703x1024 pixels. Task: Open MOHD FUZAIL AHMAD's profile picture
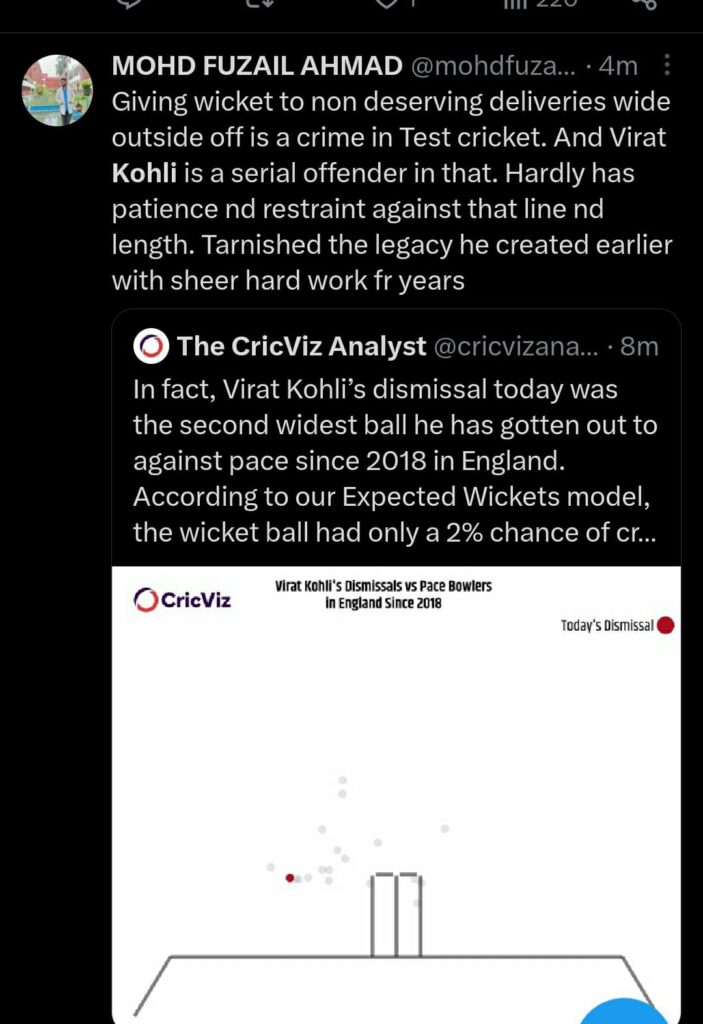click(57, 90)
